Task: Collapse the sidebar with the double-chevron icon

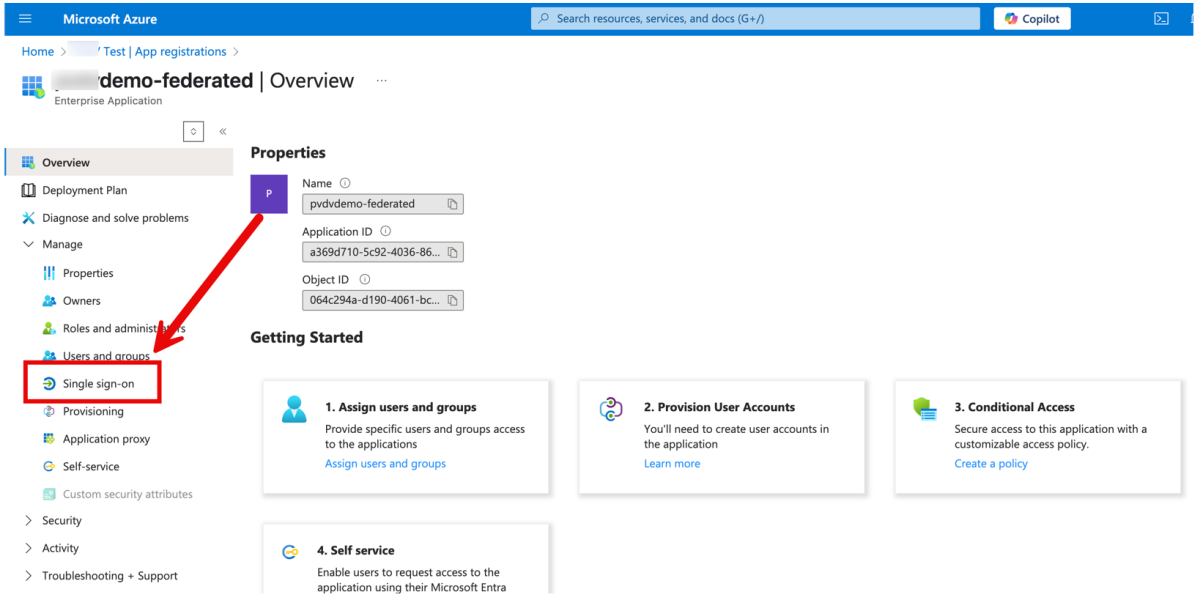Action: pos(222,131)
